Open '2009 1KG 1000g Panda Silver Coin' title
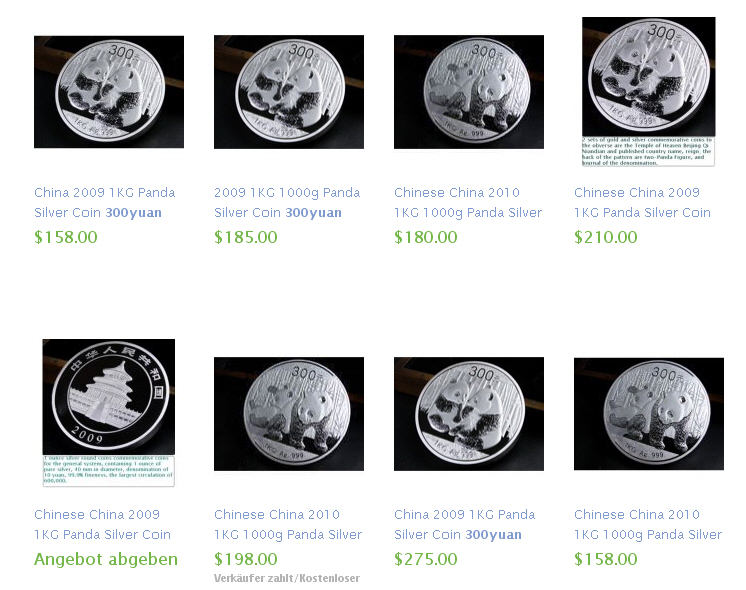 point(287,202)
